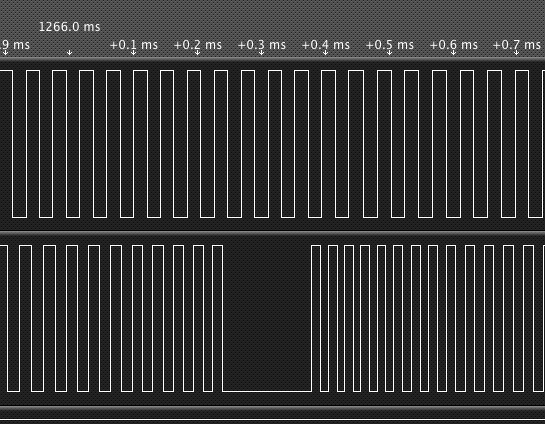Click the upper waveform pulse beneath +0.5 ms
This screenshot has width=545, height=424.
384,144
